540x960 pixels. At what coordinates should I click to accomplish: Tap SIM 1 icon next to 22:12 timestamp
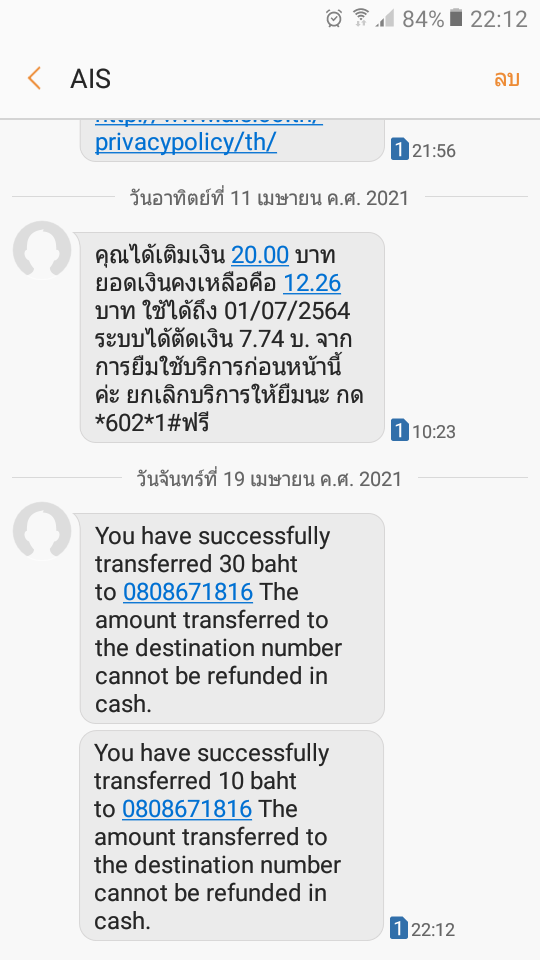coord(399,929)
